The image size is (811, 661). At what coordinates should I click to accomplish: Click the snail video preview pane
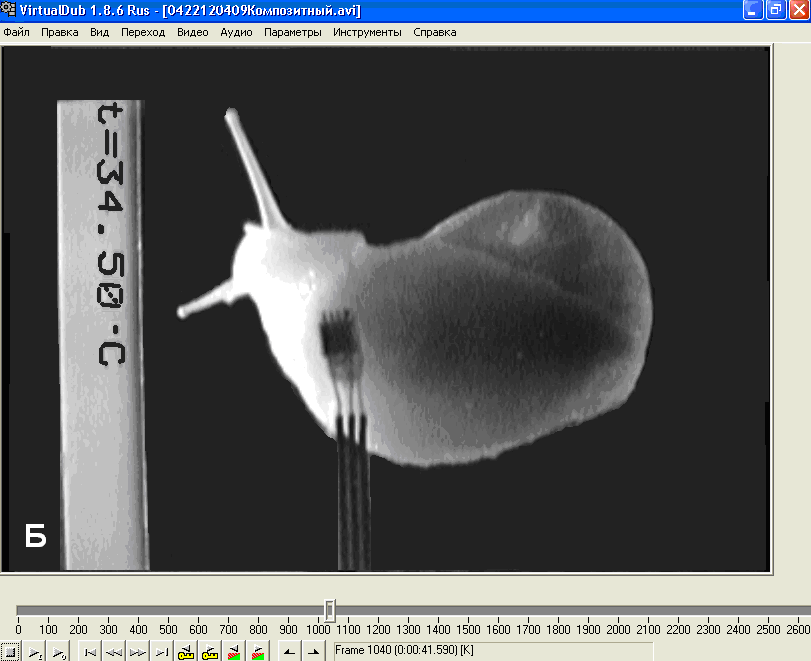[386, 309]
